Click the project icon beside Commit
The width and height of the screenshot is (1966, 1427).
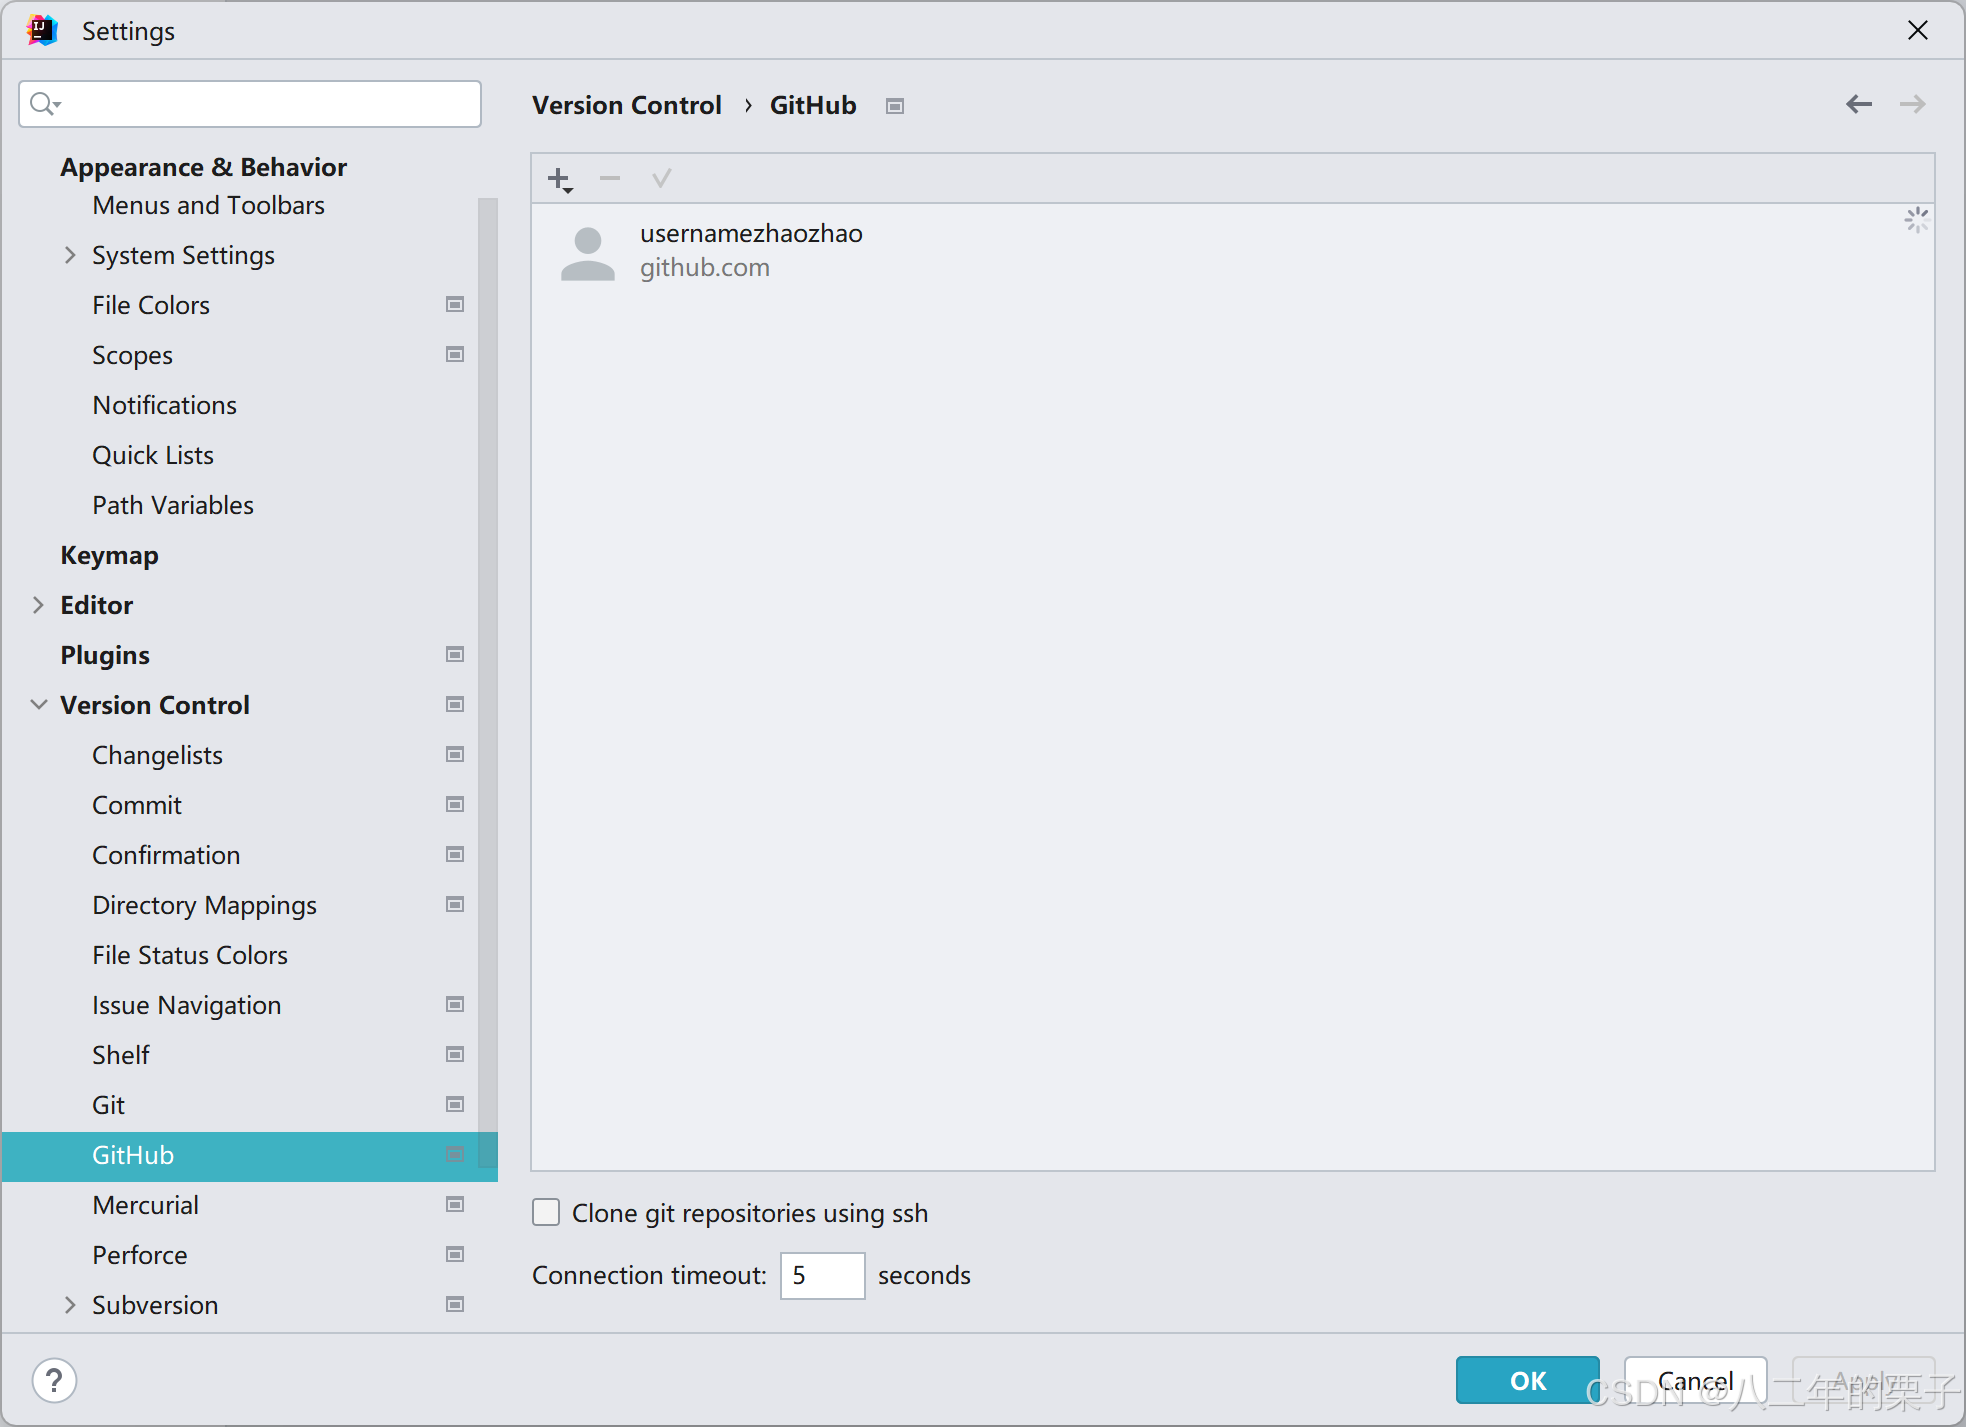tap(455, 804)
